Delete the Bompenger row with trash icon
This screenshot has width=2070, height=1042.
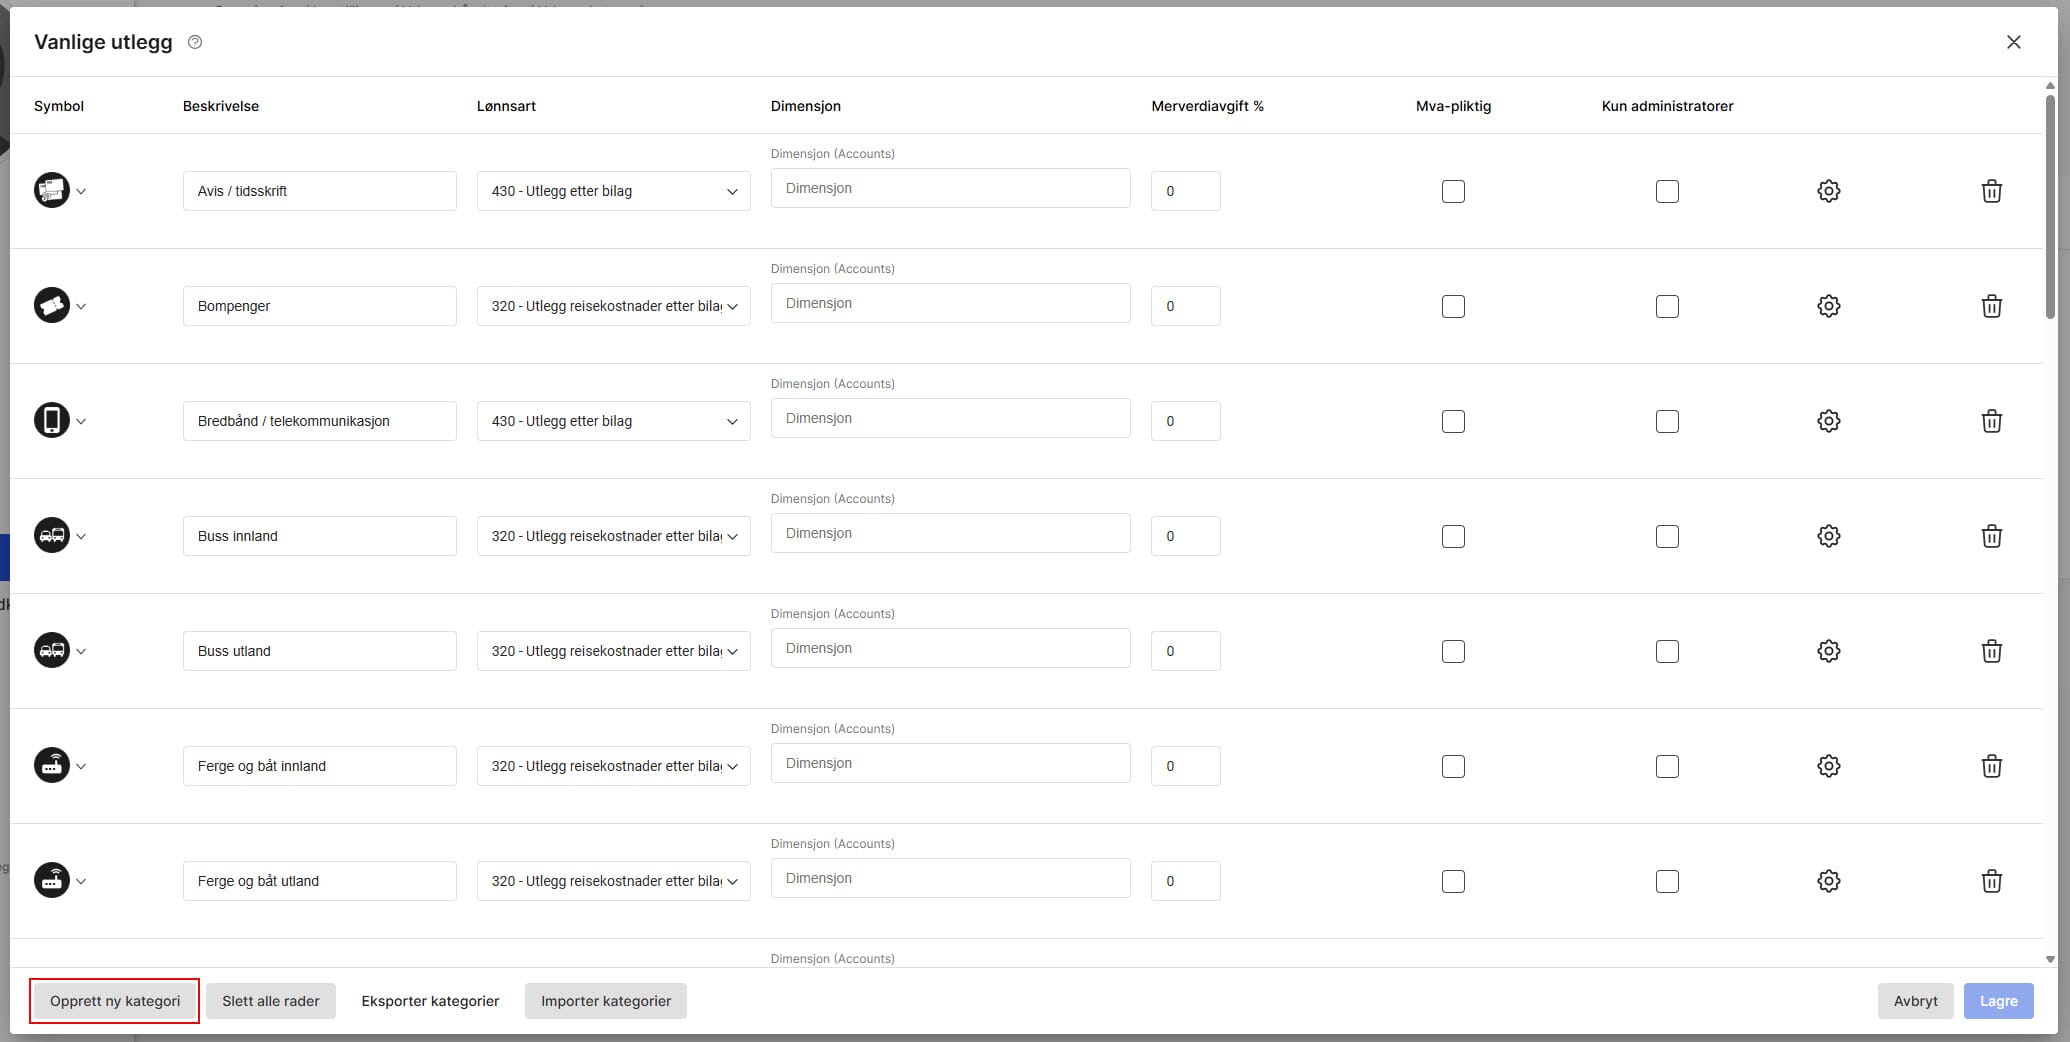click(1991, 306)
